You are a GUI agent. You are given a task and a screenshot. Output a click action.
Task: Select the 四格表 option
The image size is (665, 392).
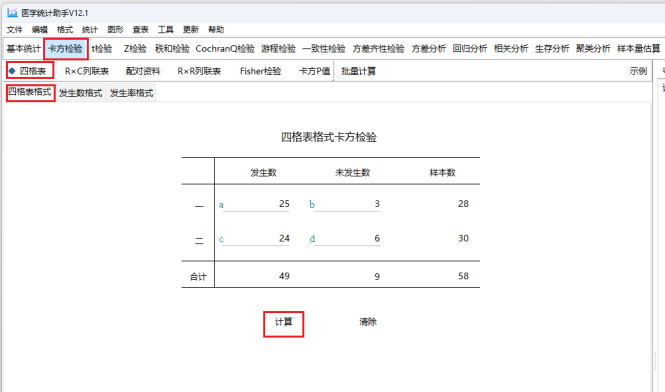30,70
